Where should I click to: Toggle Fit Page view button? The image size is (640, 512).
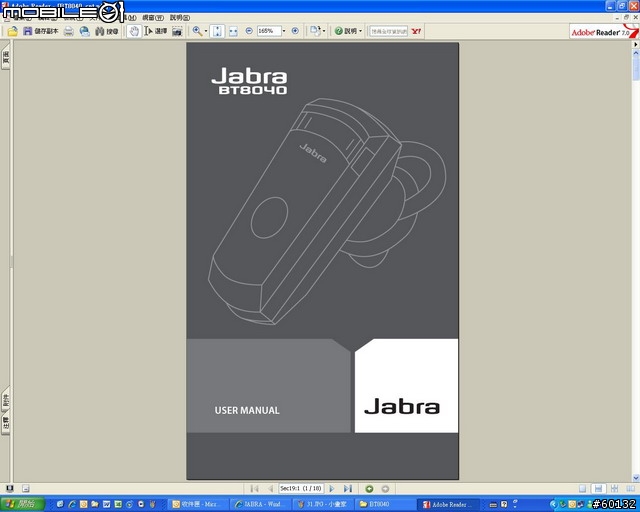coord(217,31)
